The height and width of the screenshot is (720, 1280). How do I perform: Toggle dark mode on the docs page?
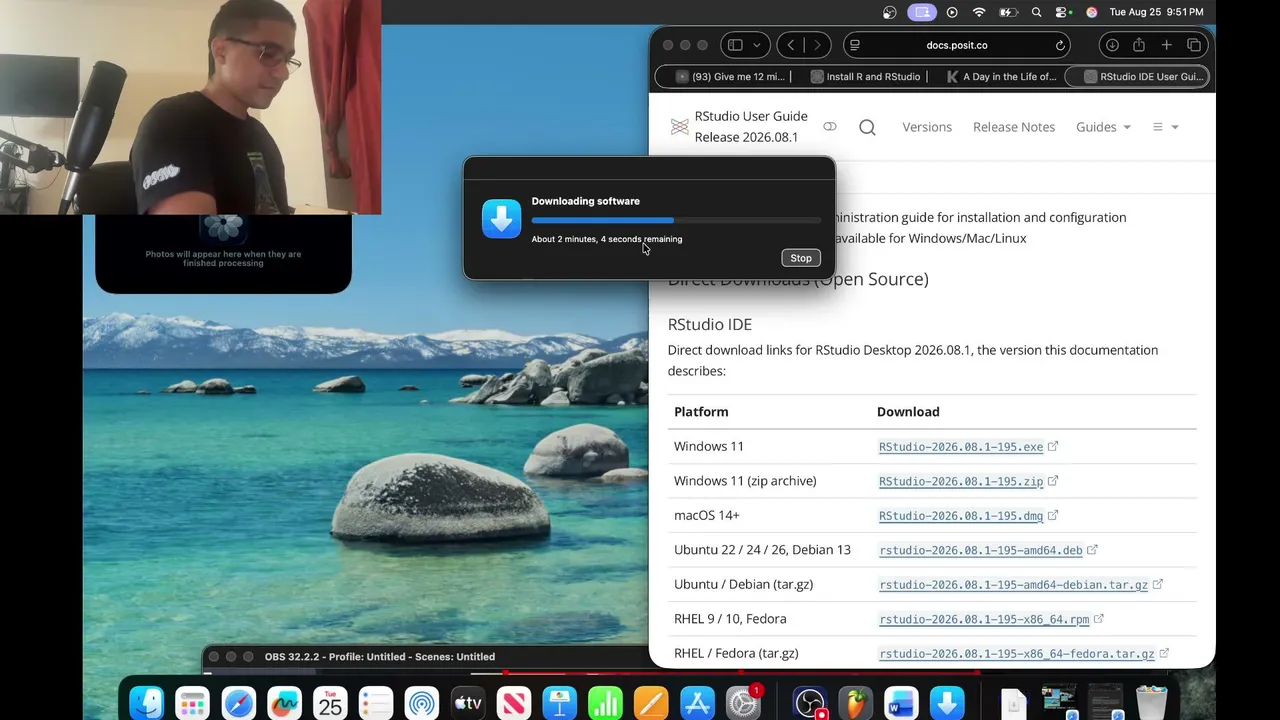click(830, 127)
